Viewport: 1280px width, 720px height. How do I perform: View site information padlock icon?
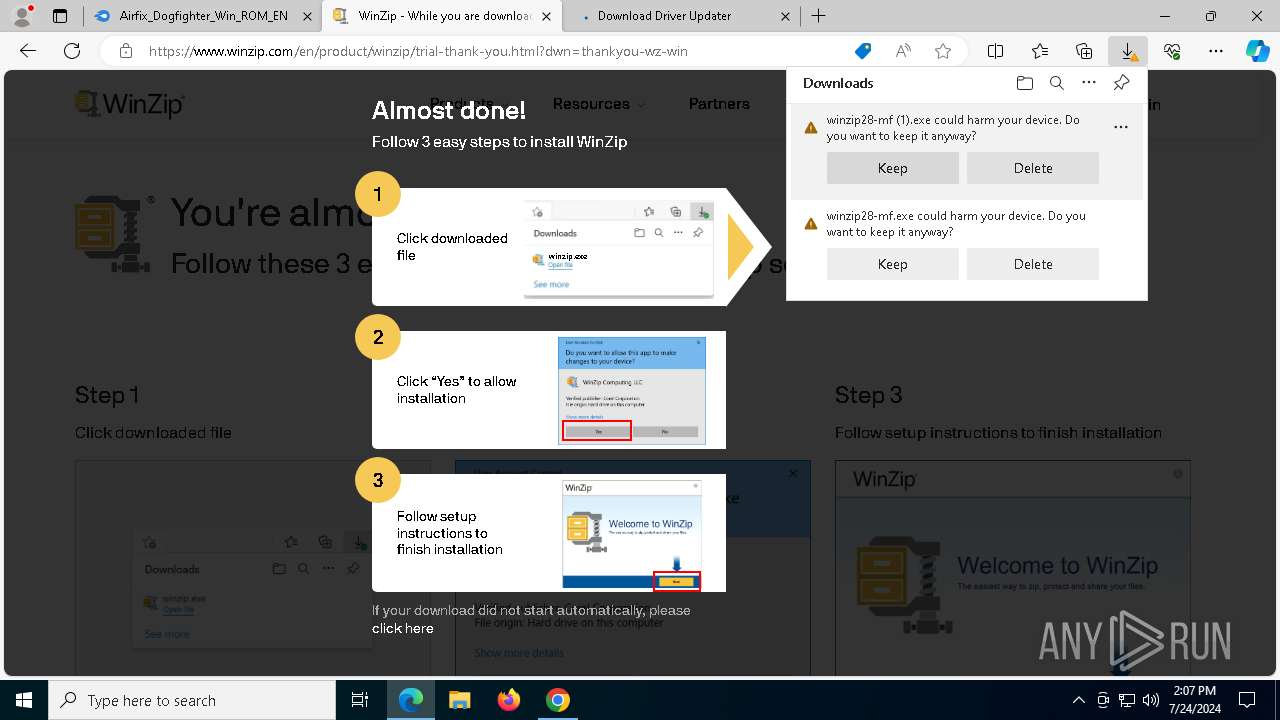coord(125,51)
